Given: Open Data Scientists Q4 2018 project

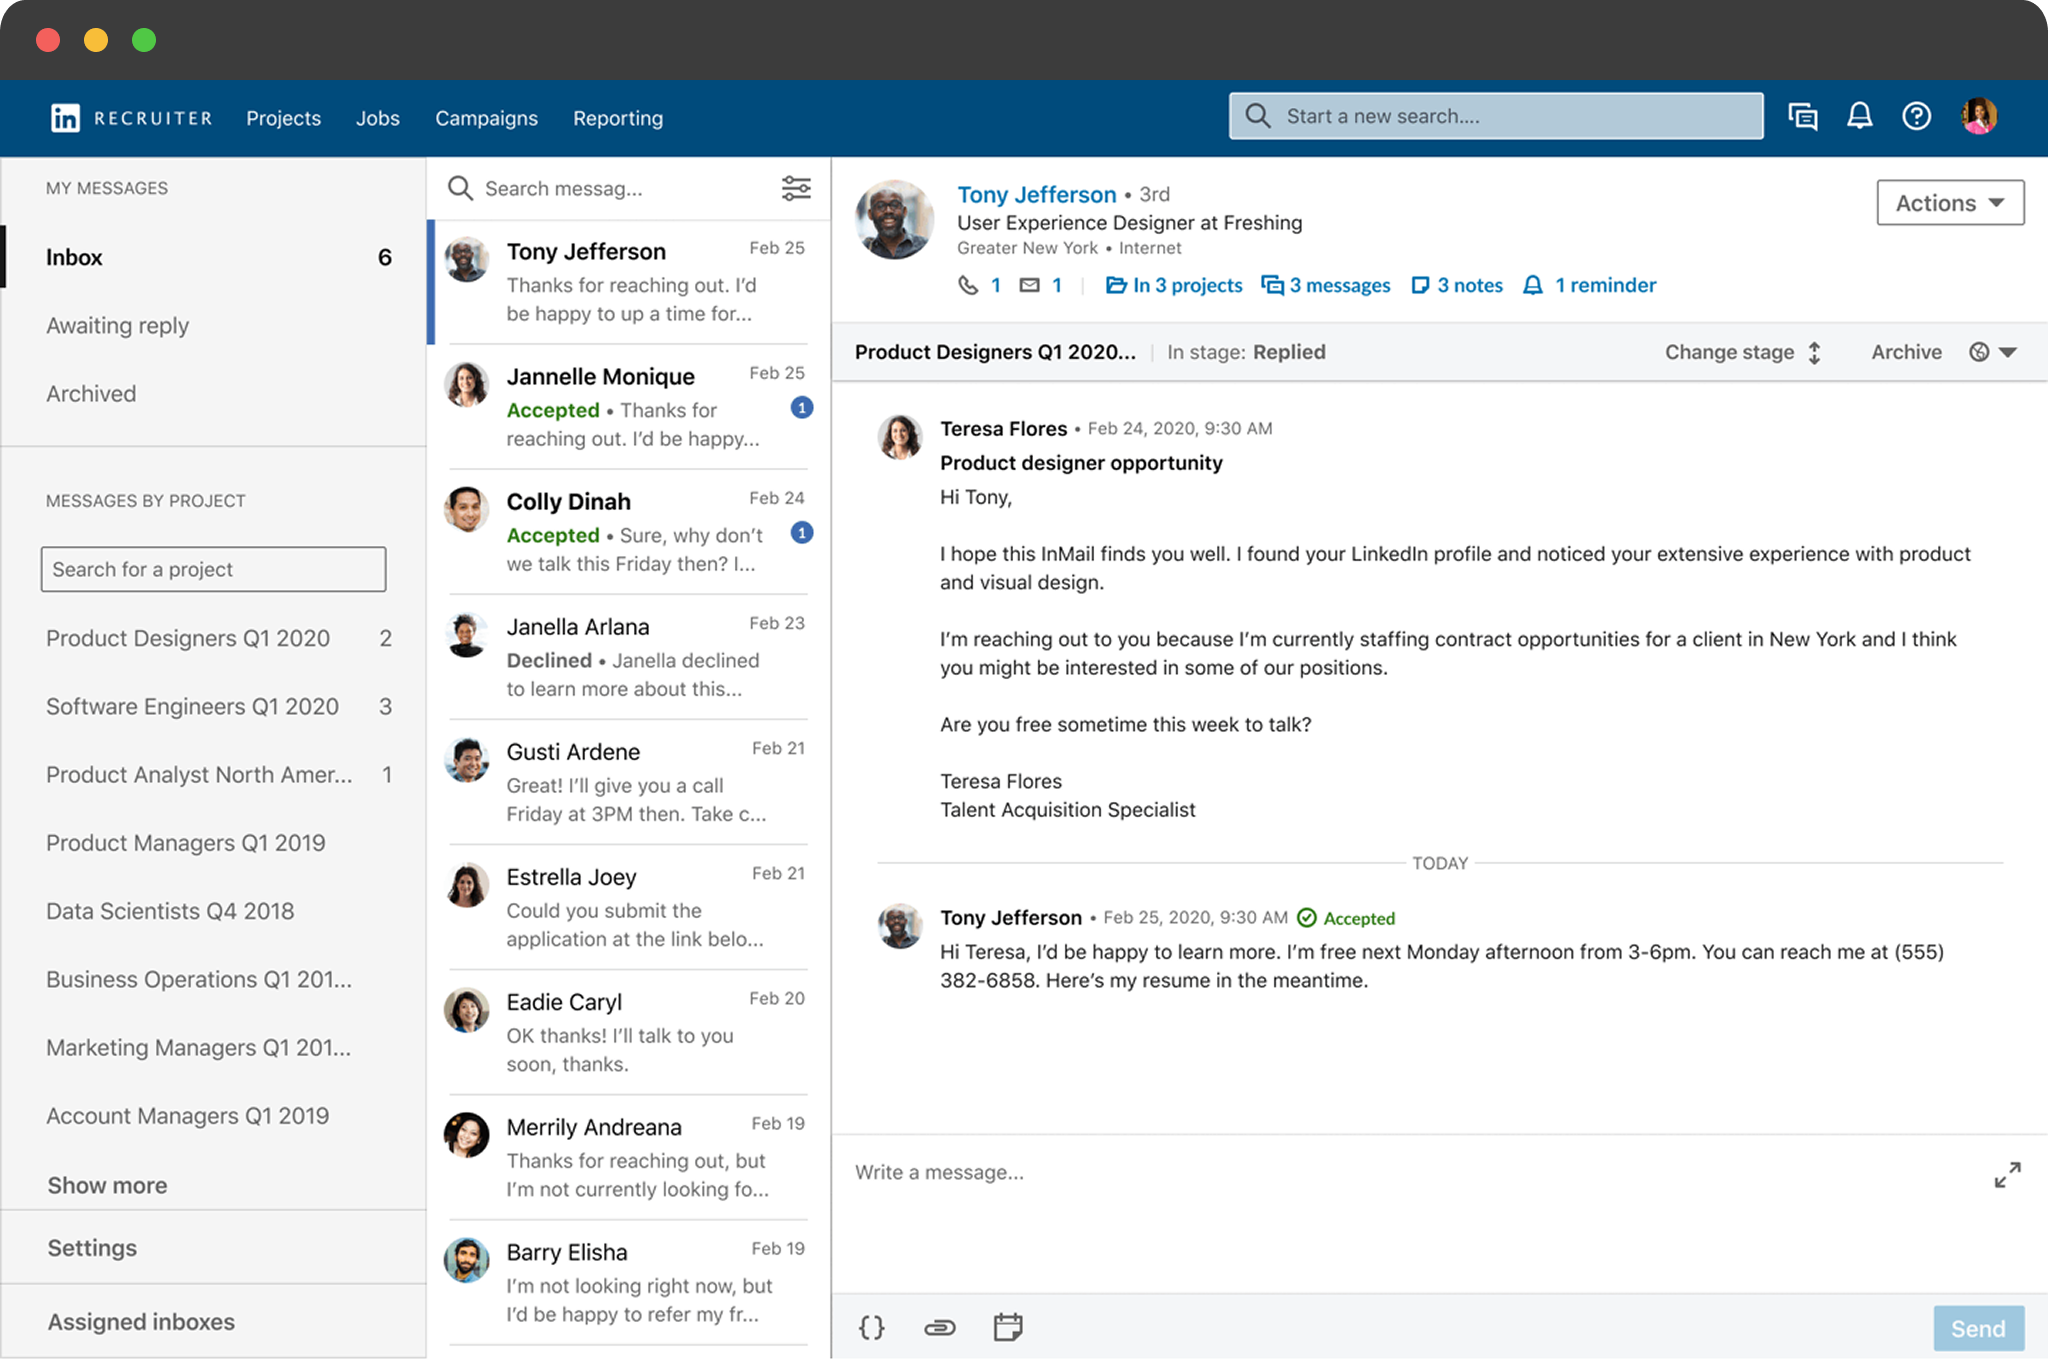Looking at the screenshot, I should (170, 911).
